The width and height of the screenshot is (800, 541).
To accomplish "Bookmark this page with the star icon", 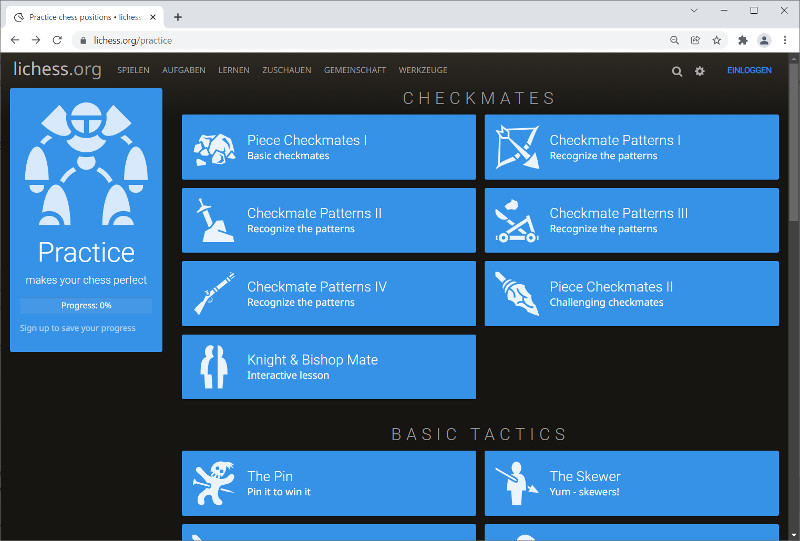I will point(716,40).
